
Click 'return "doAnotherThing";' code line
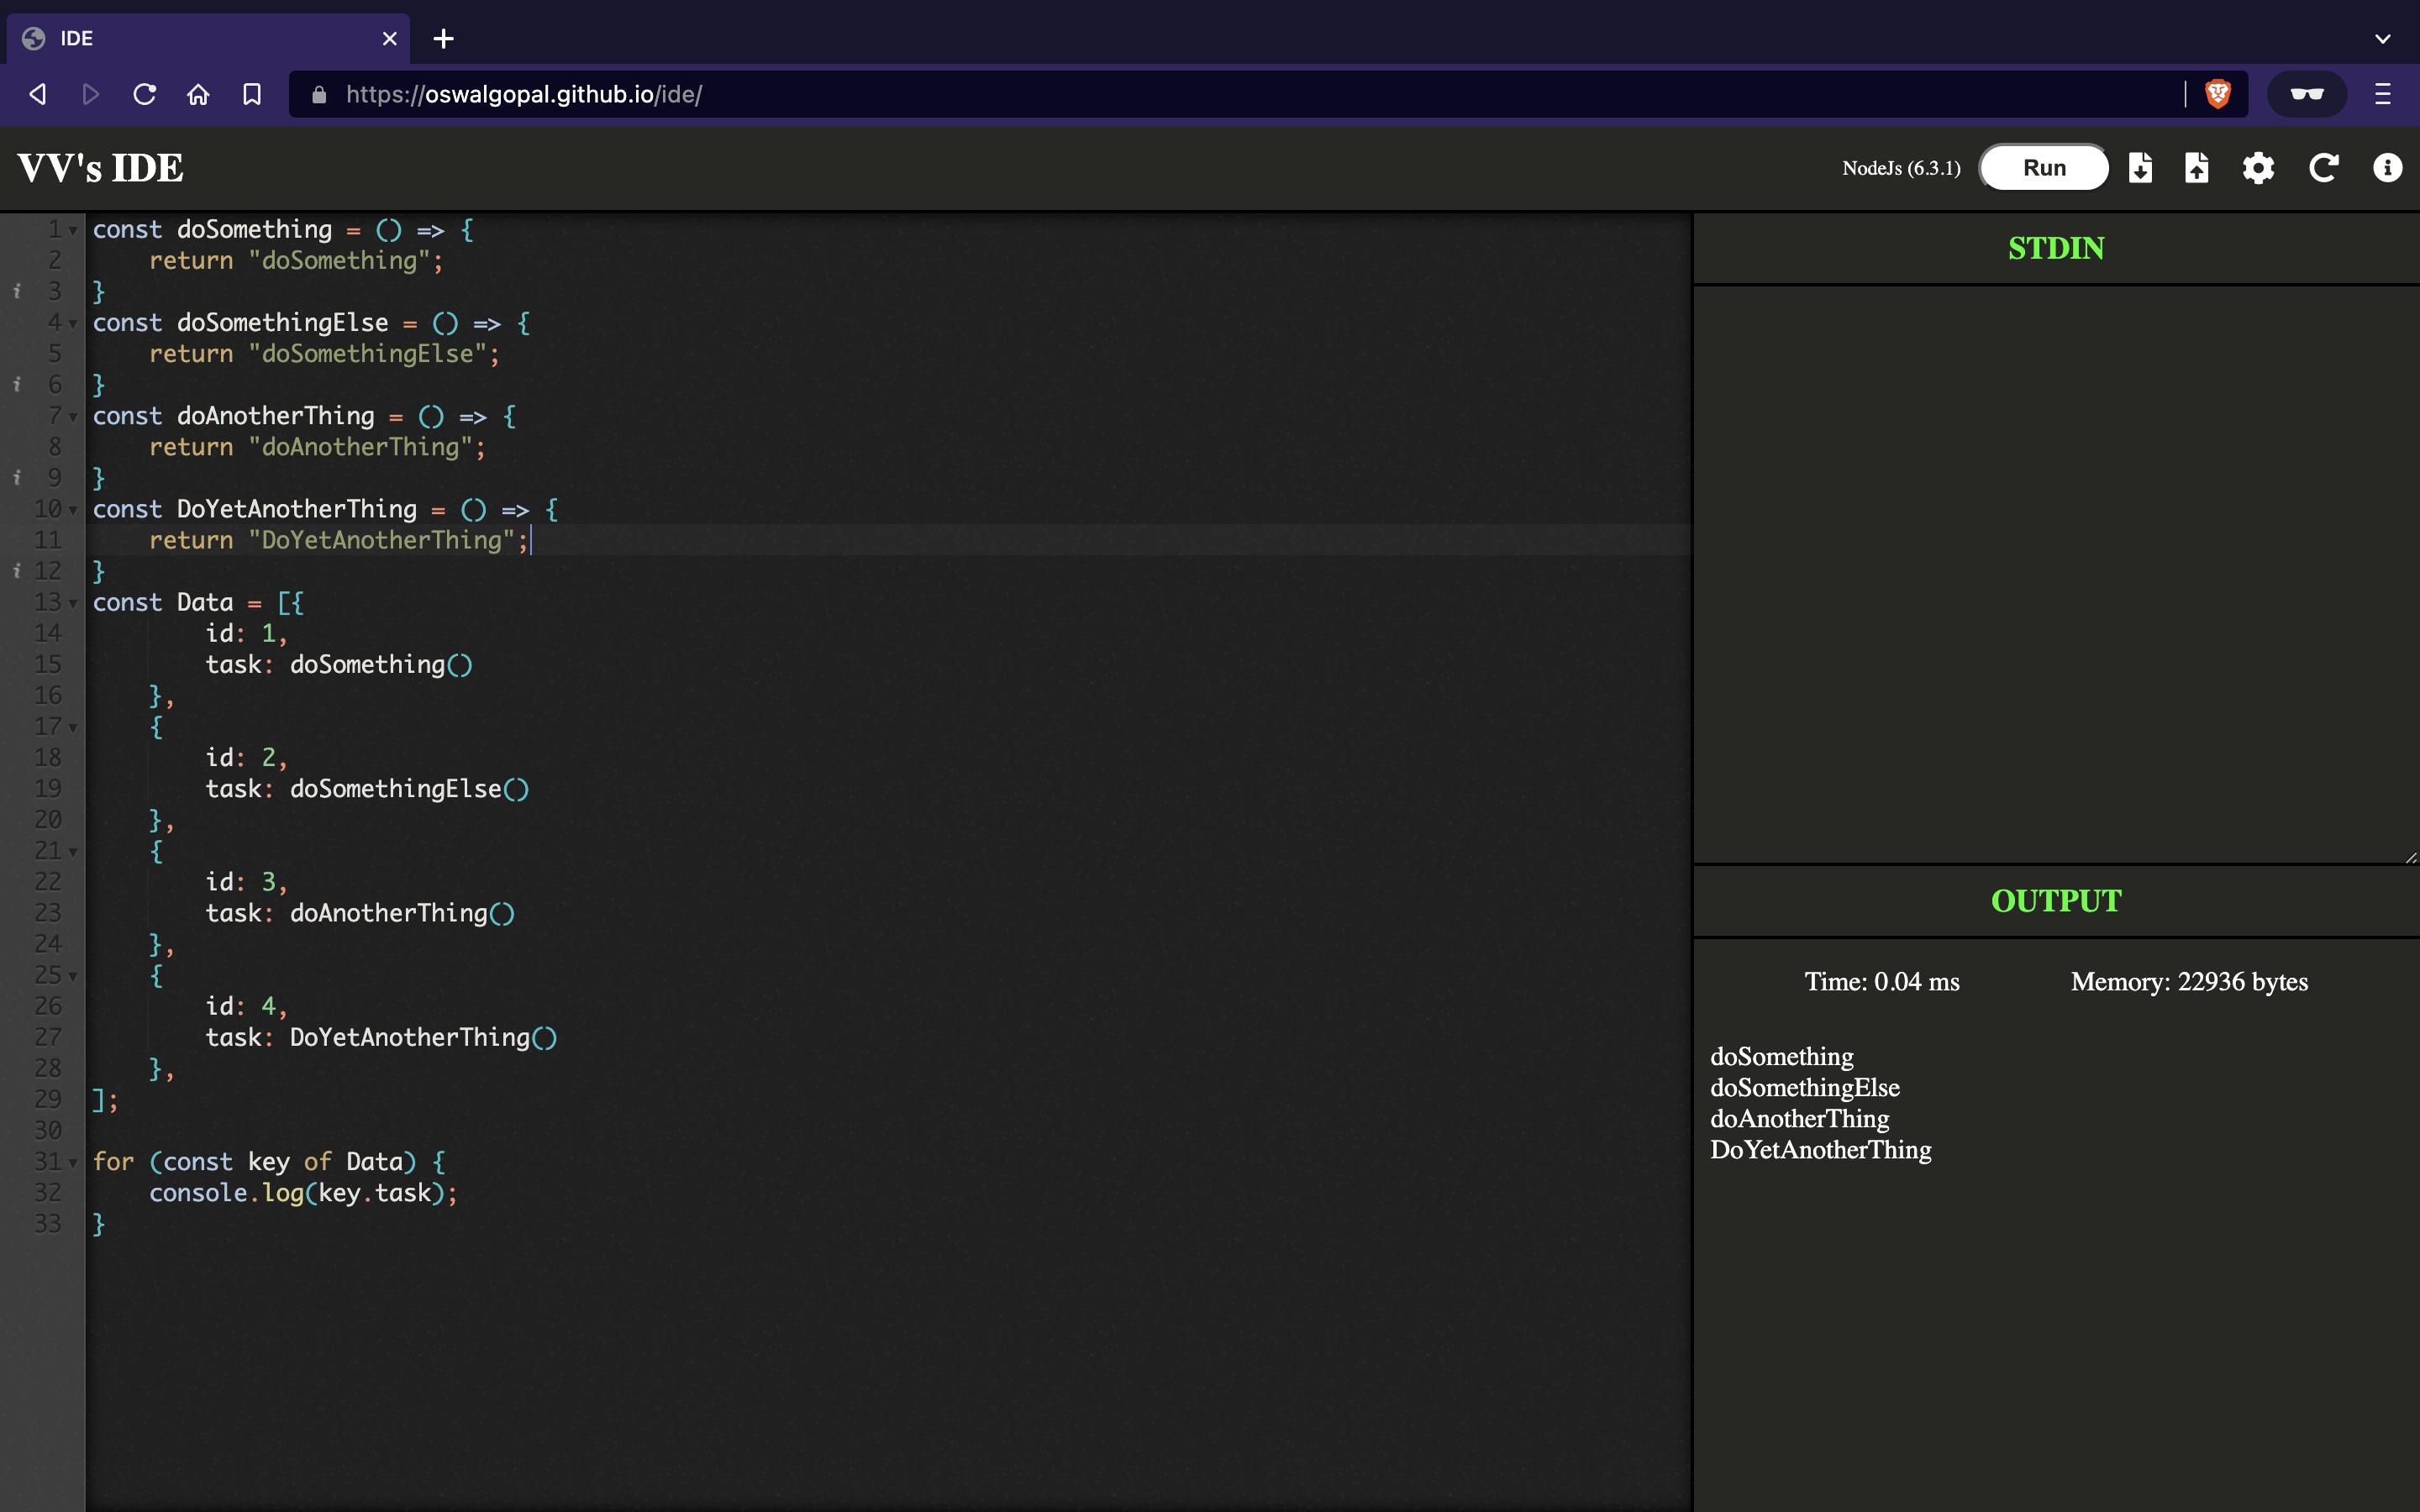coord(317,447)
